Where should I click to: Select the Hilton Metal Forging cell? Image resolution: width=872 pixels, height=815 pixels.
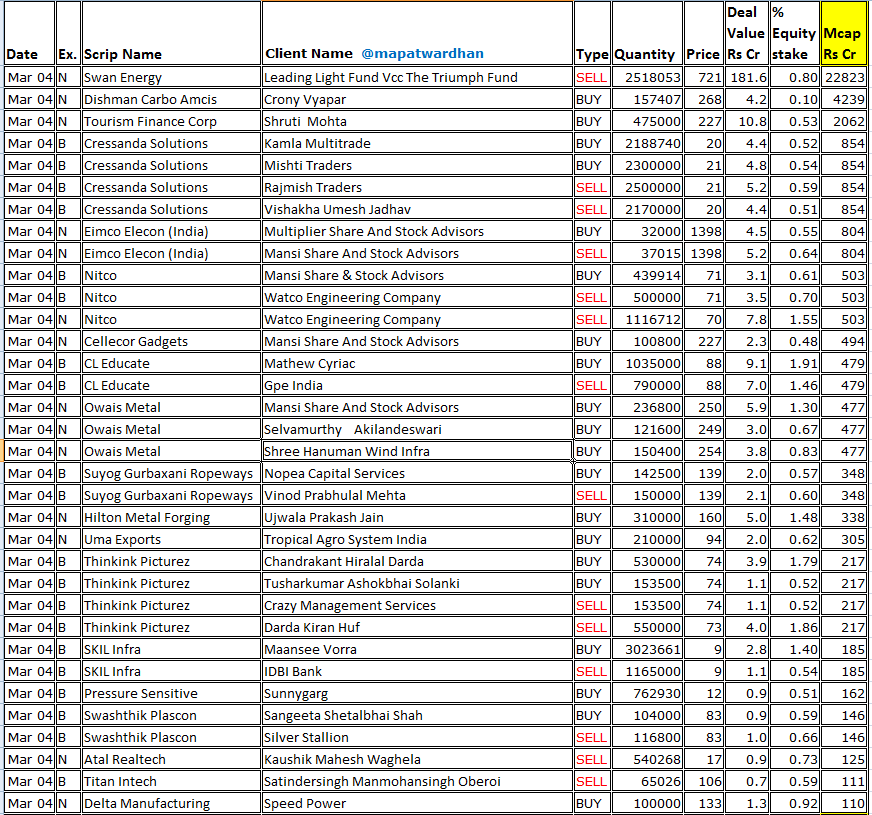171,518
